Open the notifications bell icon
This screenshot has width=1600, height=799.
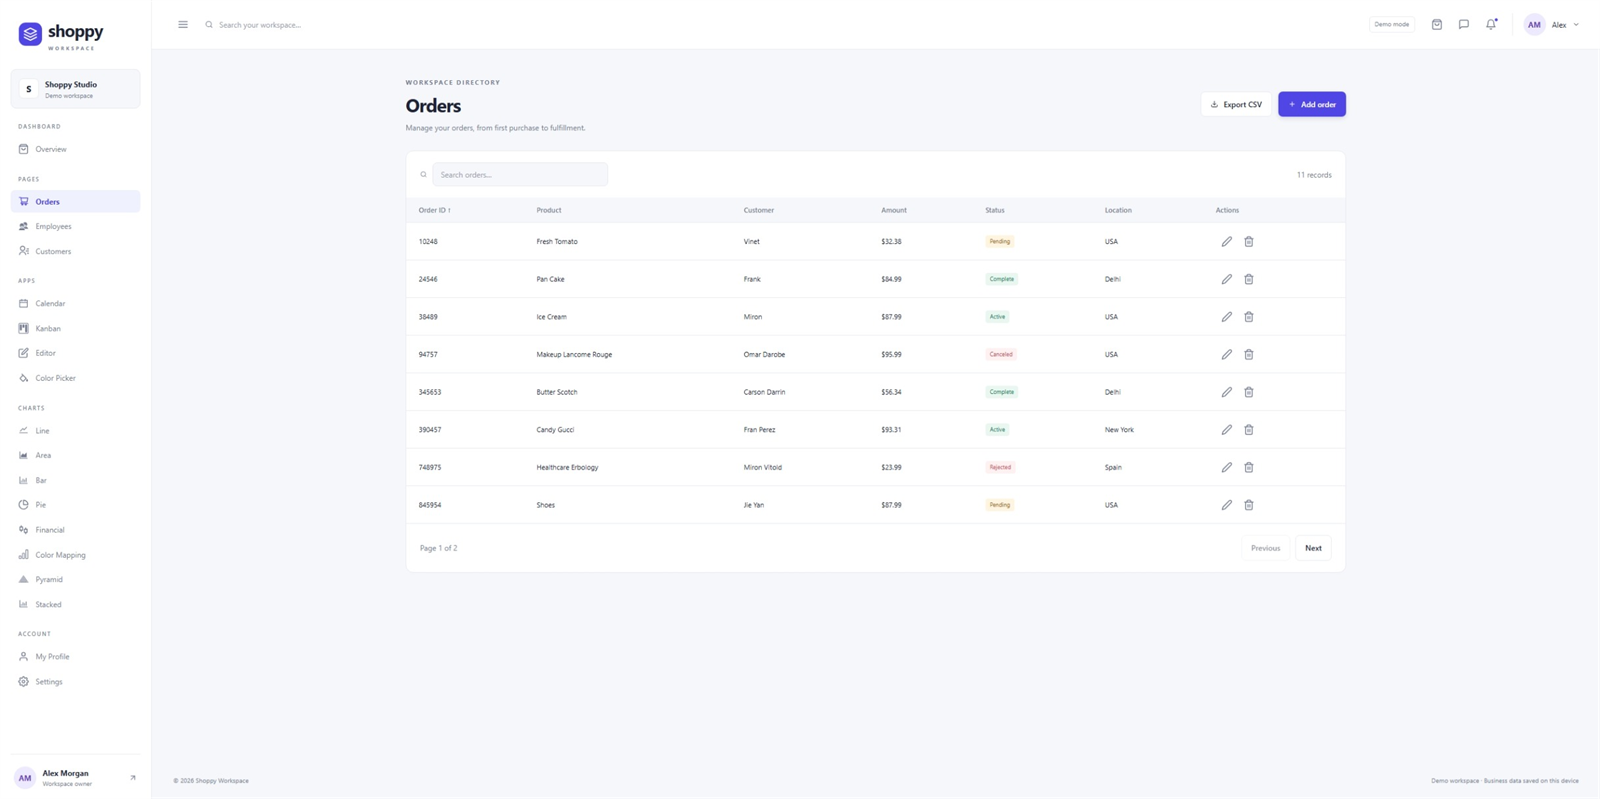coord(1491,24)
